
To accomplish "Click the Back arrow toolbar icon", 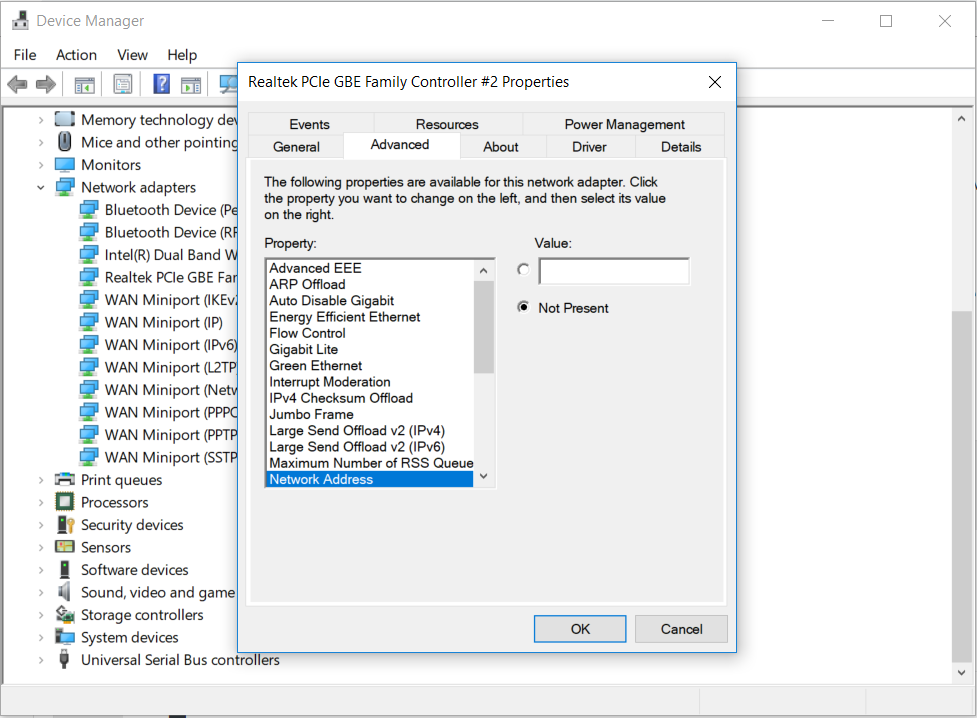I will coord(17,84).
